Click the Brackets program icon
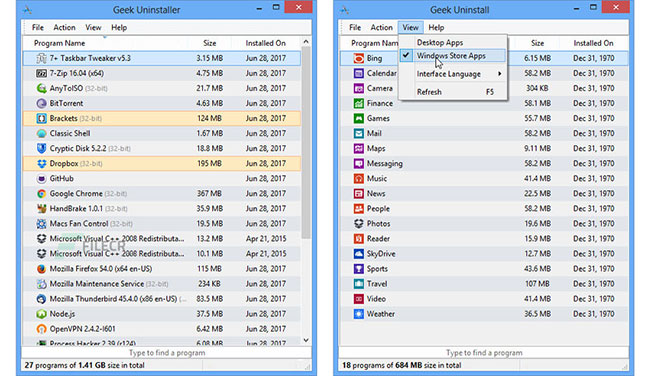 (x=41, y=119)
